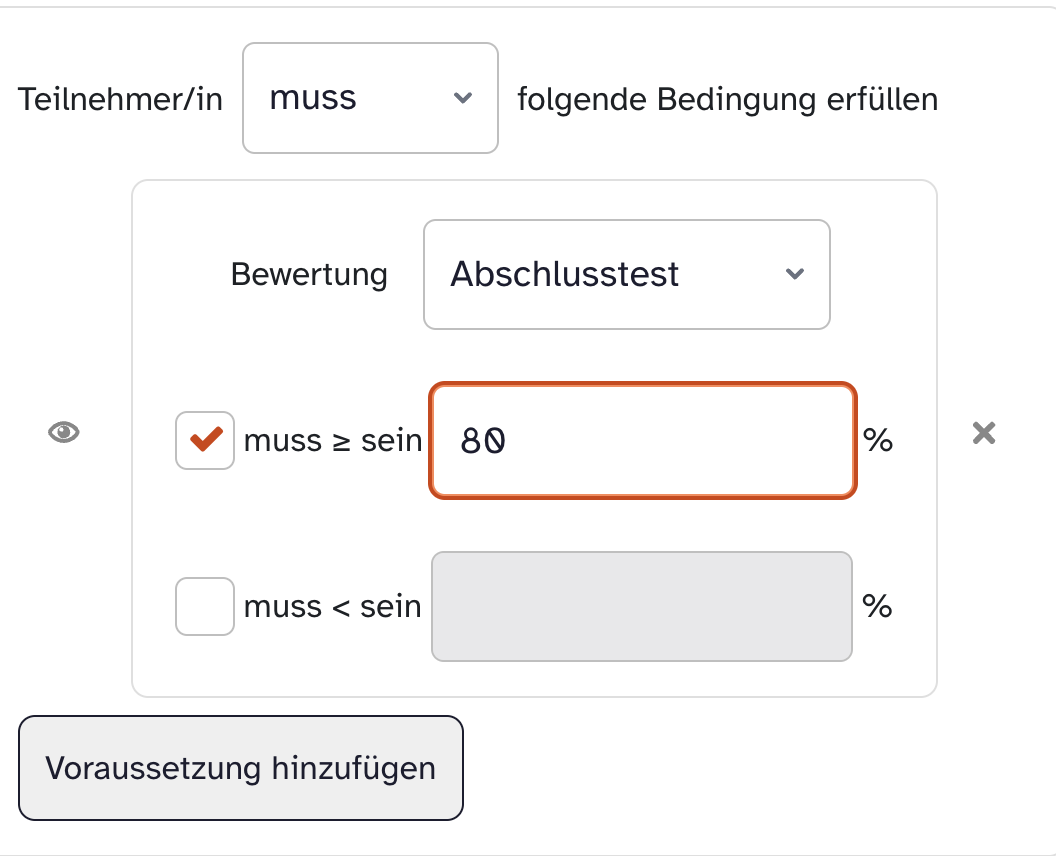Click the 'muss < sein' label text
The image size is (1056, 856).
(x=332, y=606)
